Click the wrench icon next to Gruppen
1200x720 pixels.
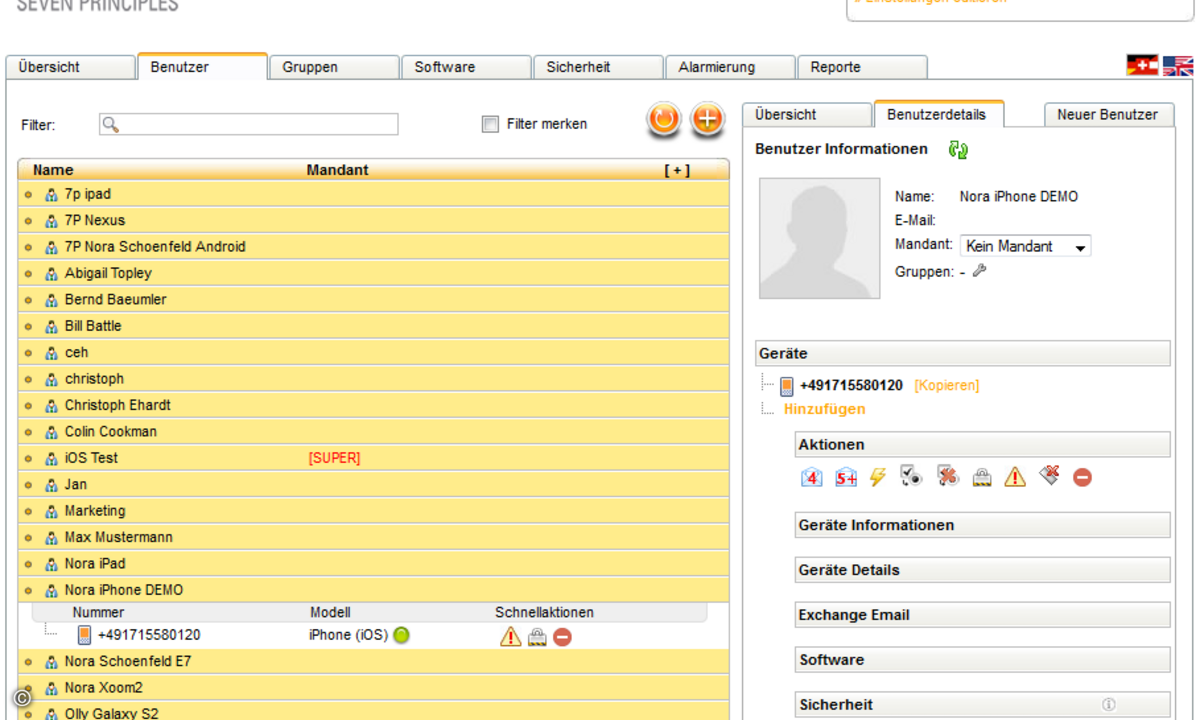coord(979,270)
